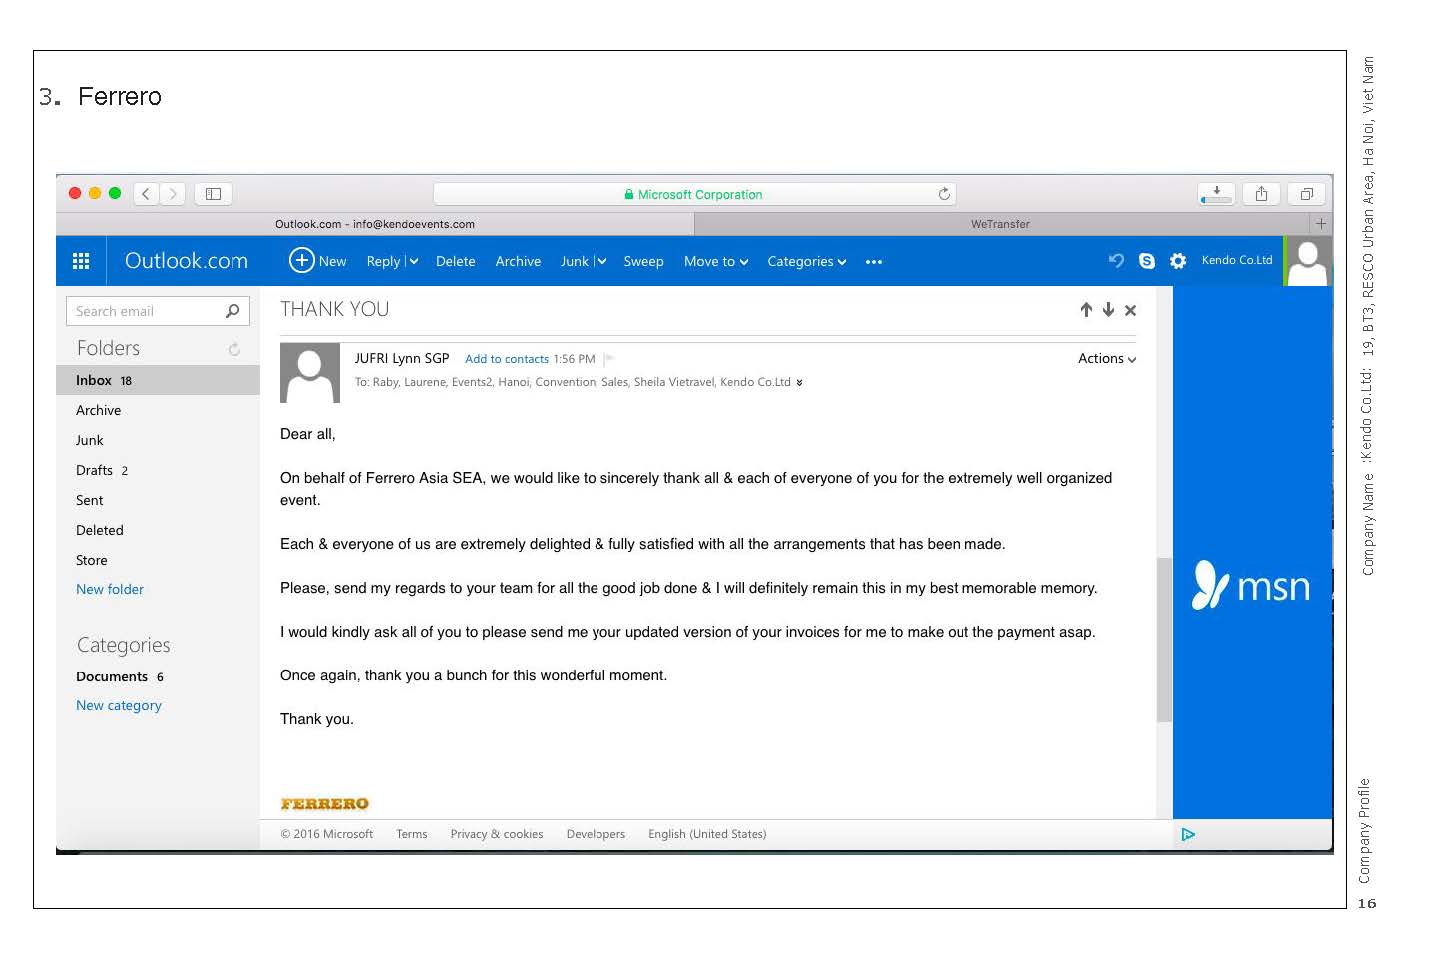Image resolution: width=1439 pixels, height=959 pixels.
Task: Click the THANK YOU subject line
Action: (x=335, y=310)
